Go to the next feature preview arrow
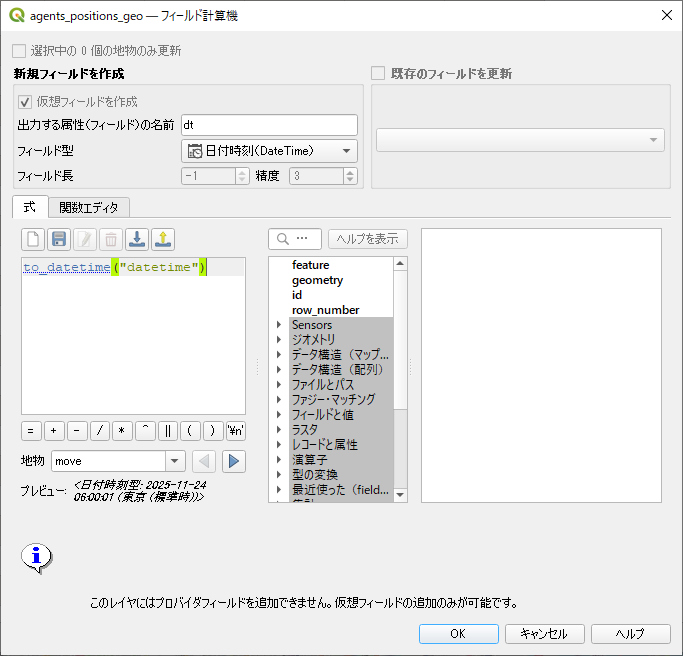Screen dimensions: 683x656 coord(233,461)
